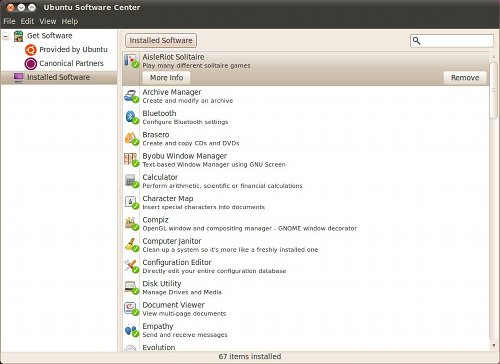The height and width of the screenshot is (364, 500).
Task: Select the Calculator title text
Action: coord(160,177)
